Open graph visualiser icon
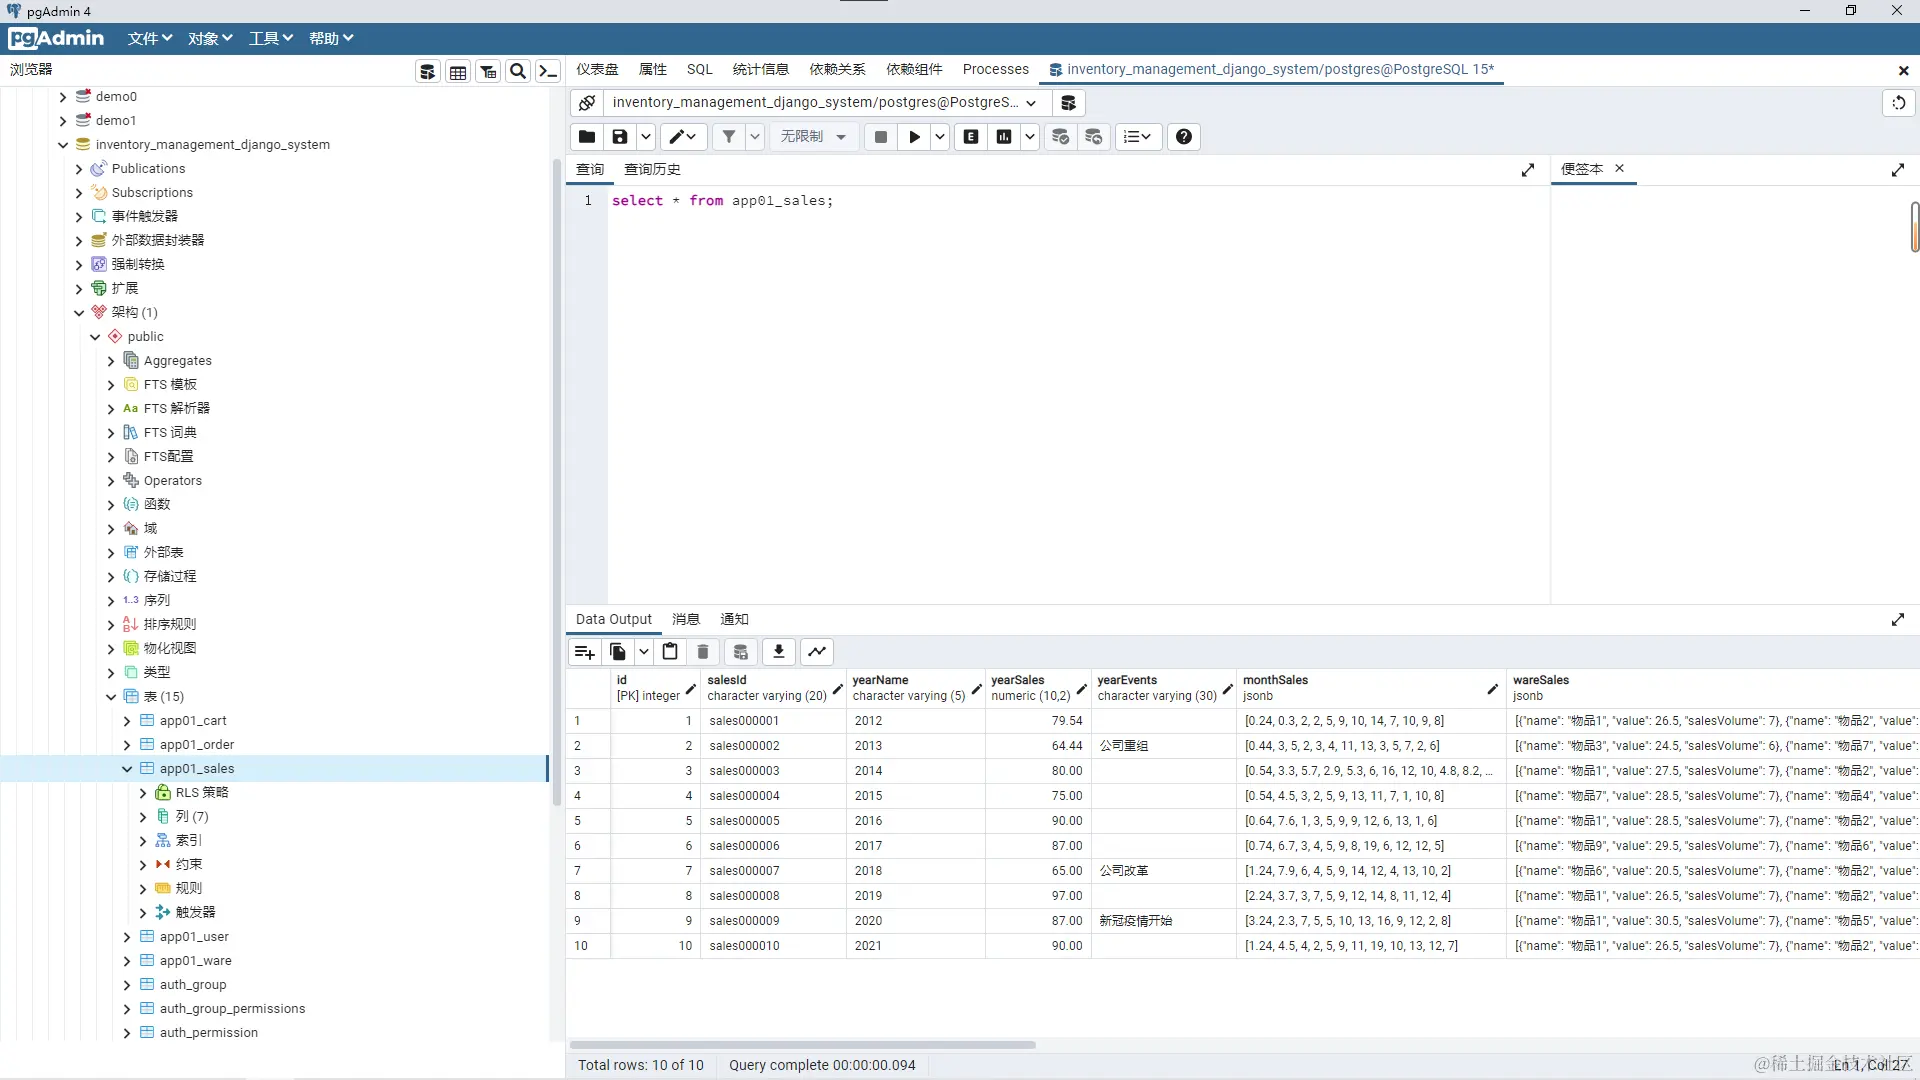Viewport: 1920px width, 1080px height. [817, 652]
